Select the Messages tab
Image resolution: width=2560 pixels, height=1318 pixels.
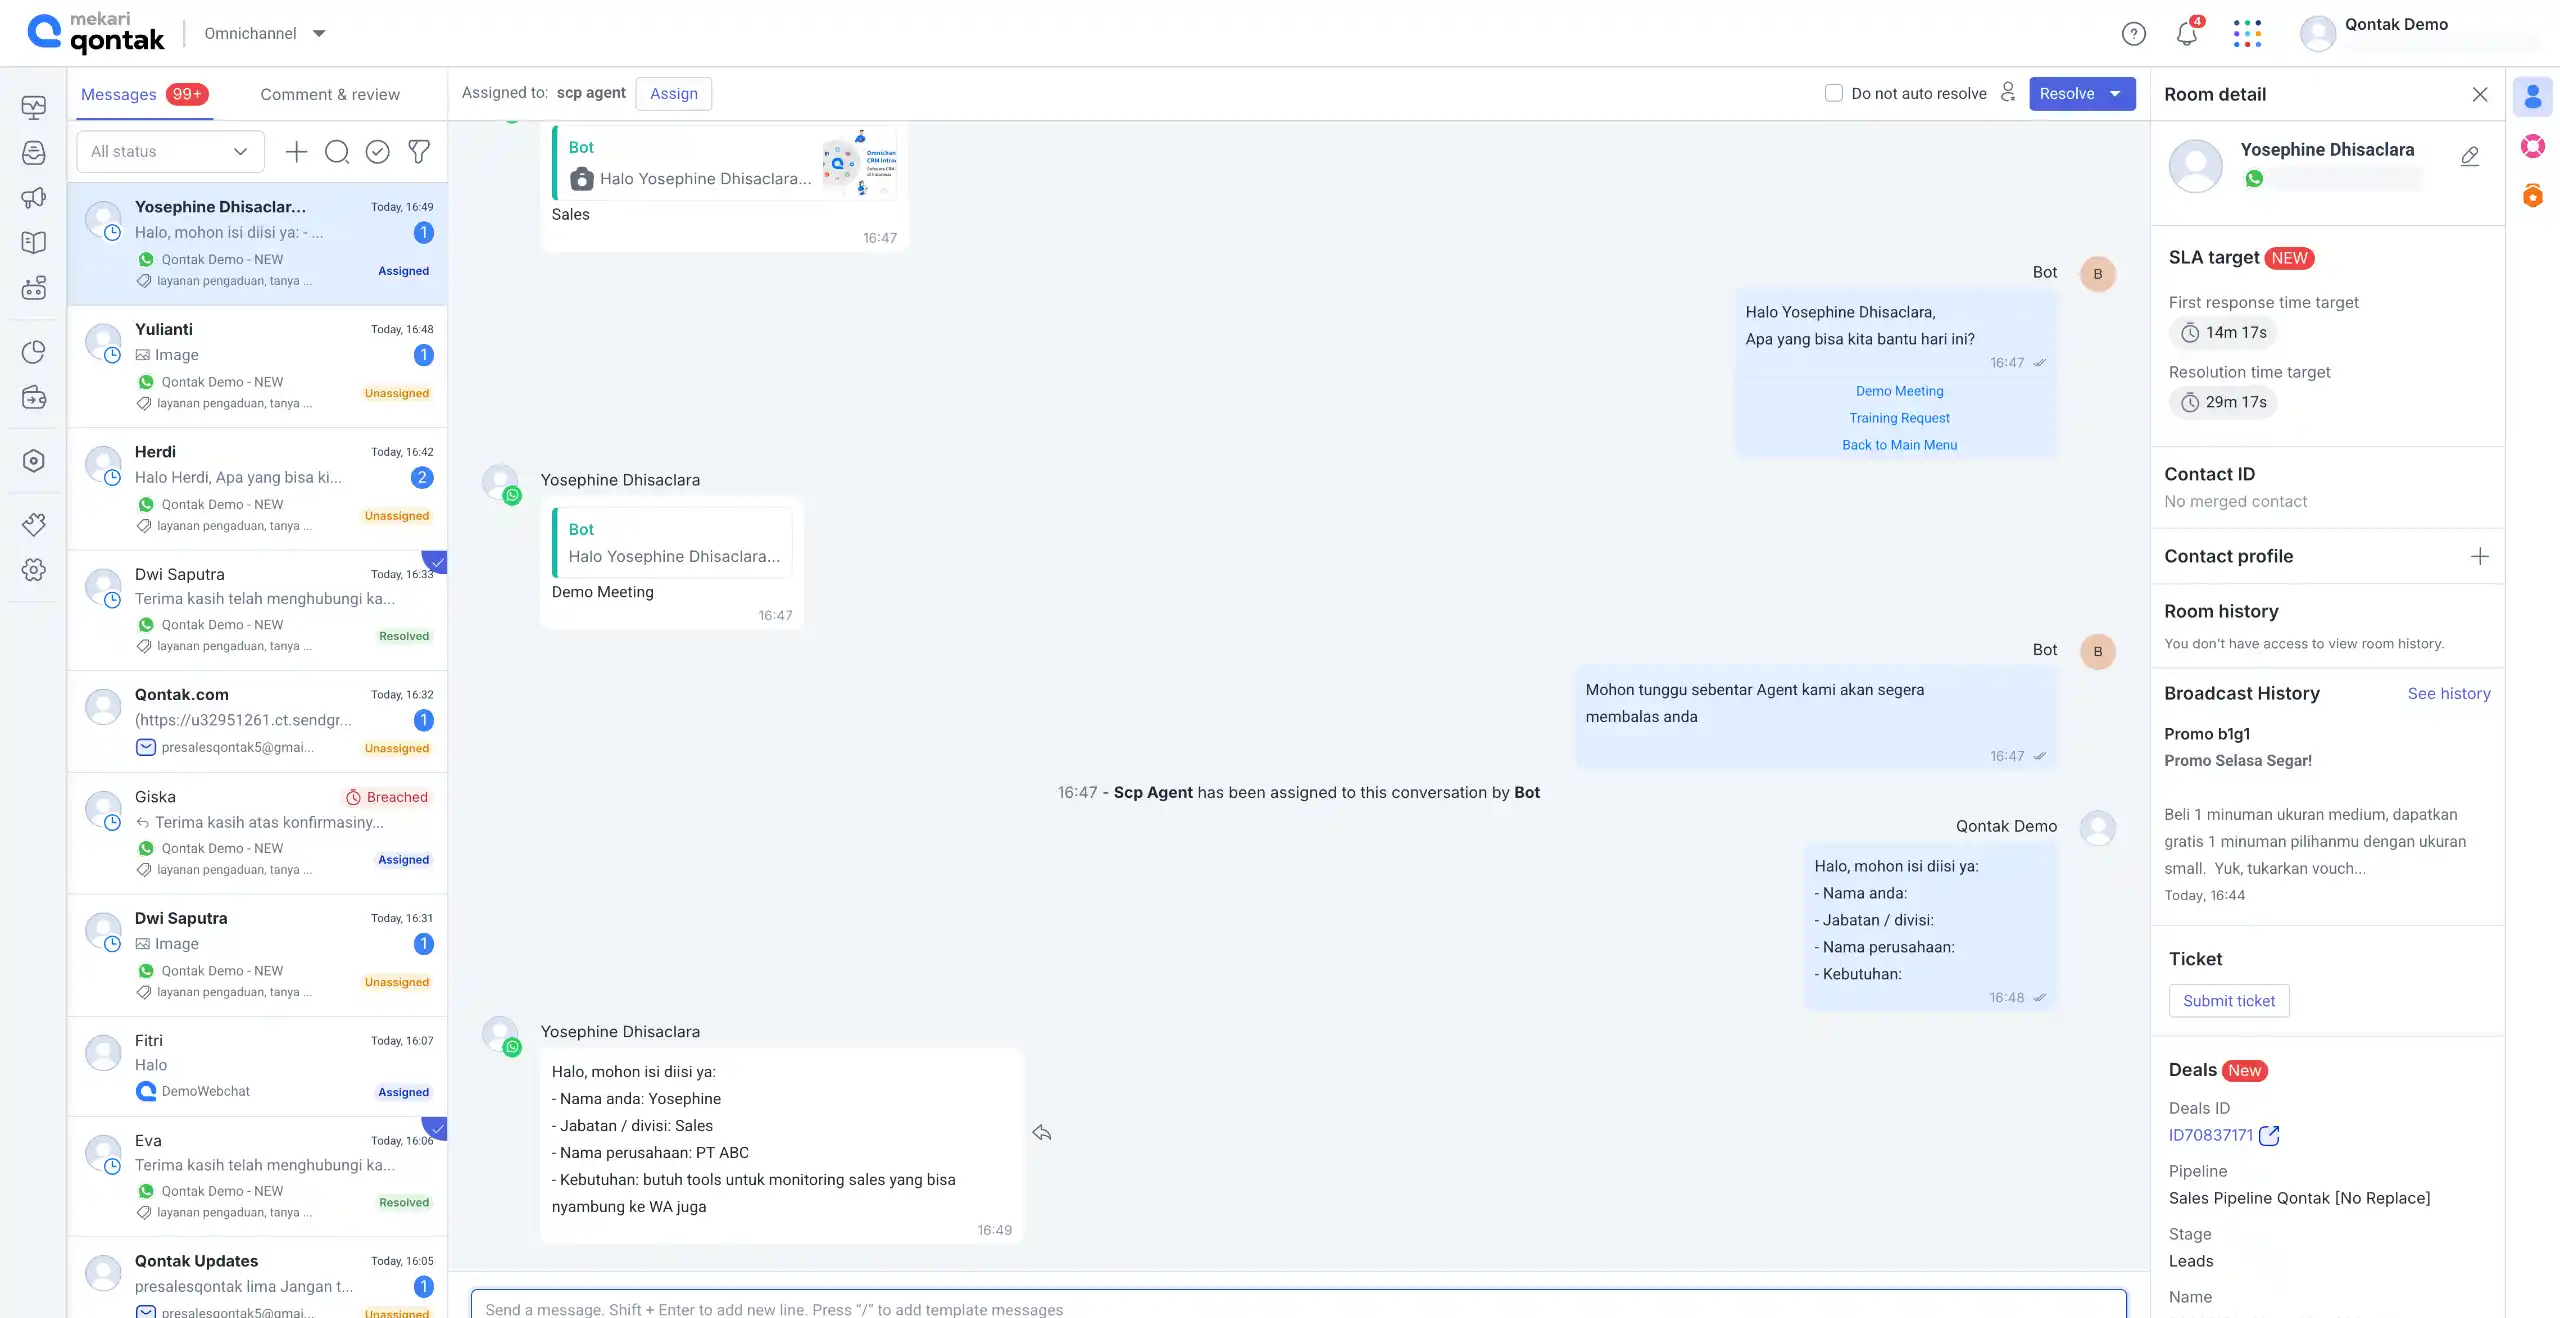point(120,94)
